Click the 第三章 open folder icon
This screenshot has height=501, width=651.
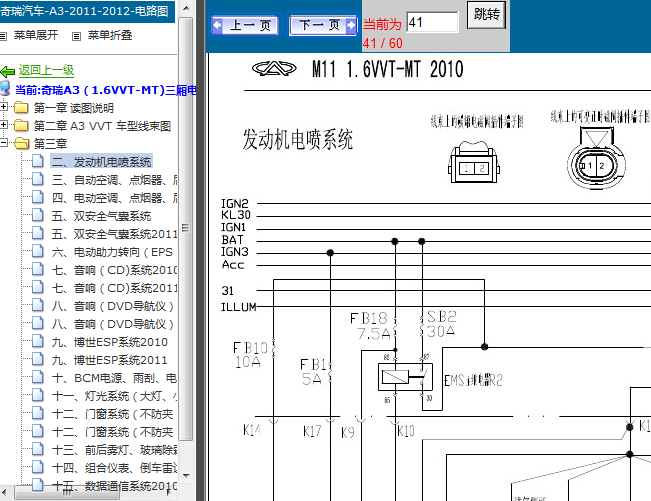[x=21, y=144]
